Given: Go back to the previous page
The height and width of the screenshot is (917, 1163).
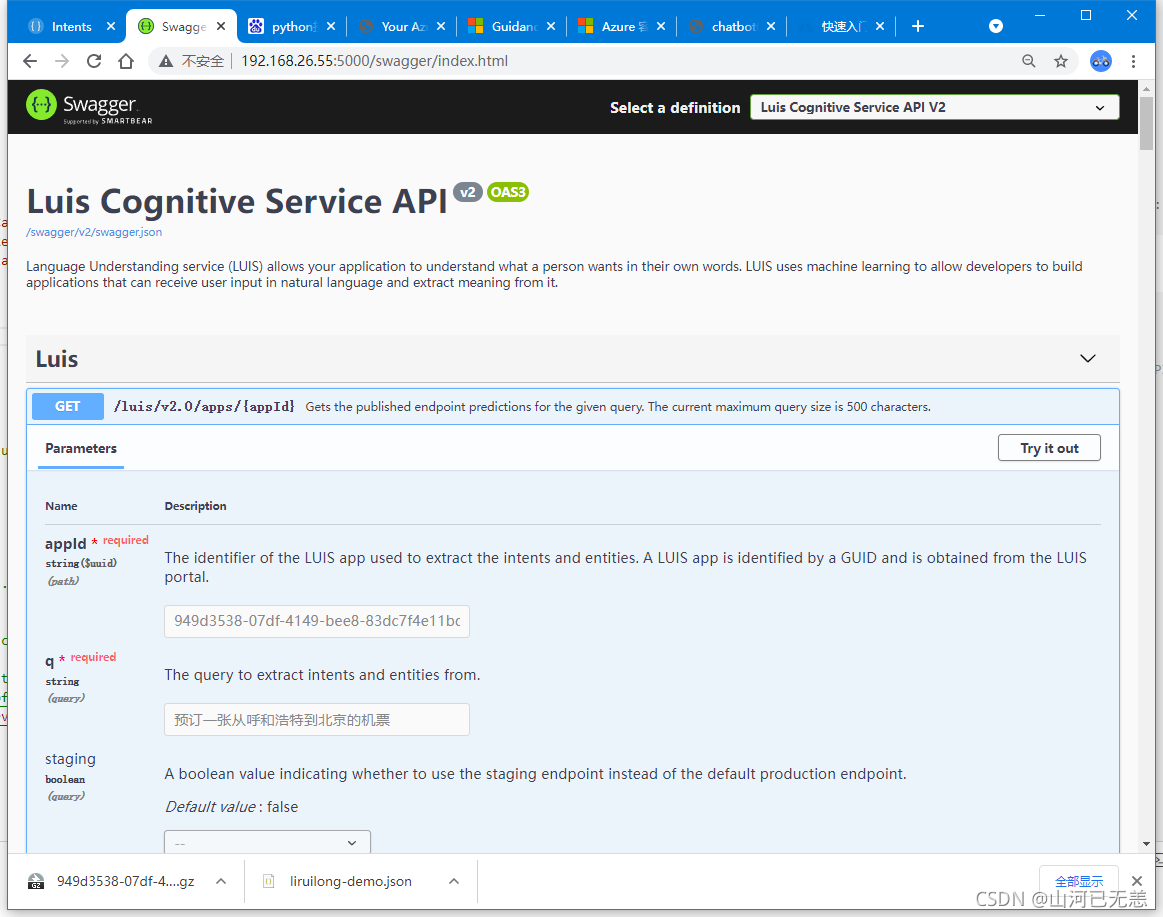Looking at the screenshot, I should pyautogui.click(x=30, y=61).
